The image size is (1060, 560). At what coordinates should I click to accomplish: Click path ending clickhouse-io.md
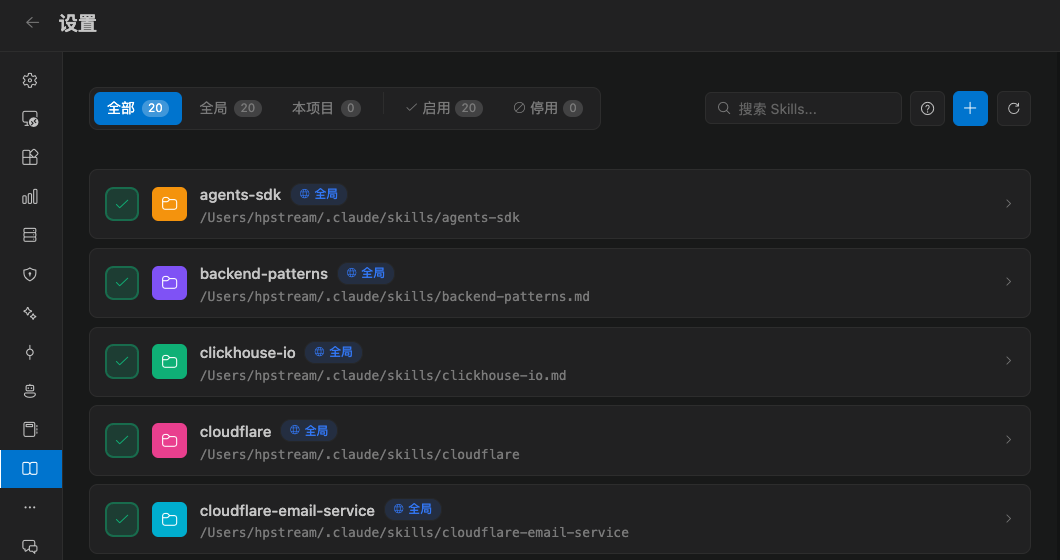383,375
